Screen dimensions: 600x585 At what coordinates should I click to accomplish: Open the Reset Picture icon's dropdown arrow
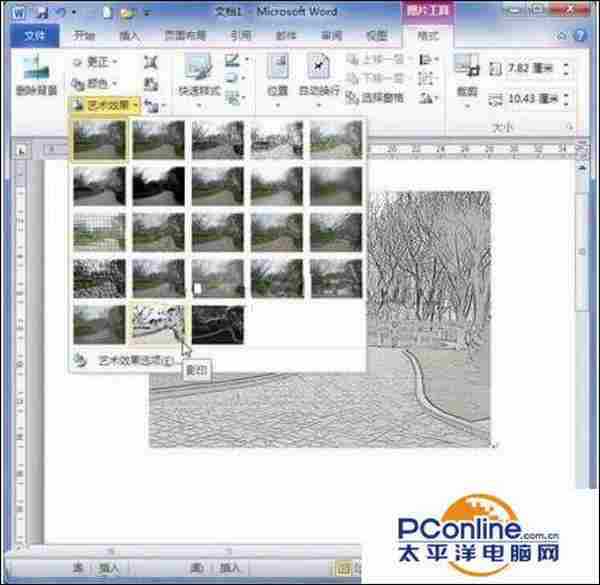click(164, 106)
